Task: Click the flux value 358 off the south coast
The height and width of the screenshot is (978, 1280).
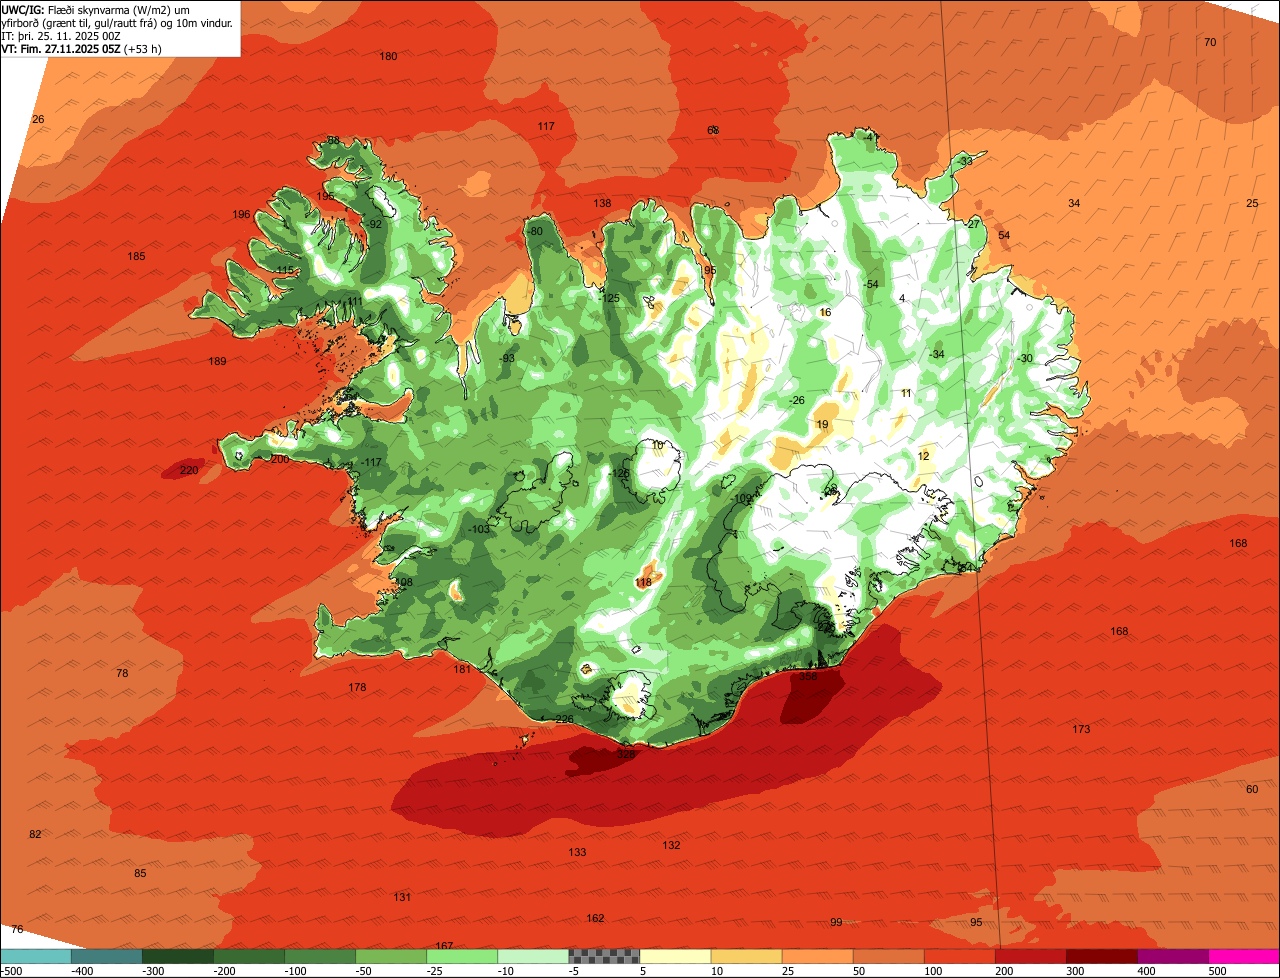Action: (x=808, y=676)
